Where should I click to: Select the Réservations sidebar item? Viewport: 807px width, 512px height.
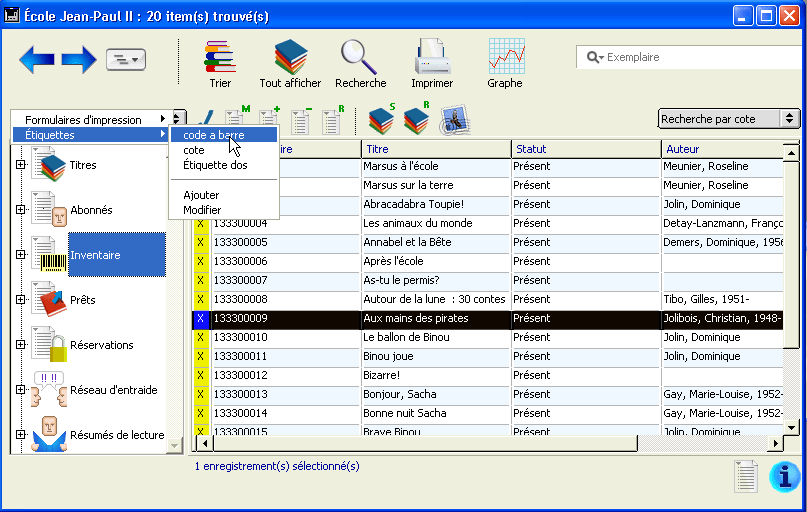point(101,345)
